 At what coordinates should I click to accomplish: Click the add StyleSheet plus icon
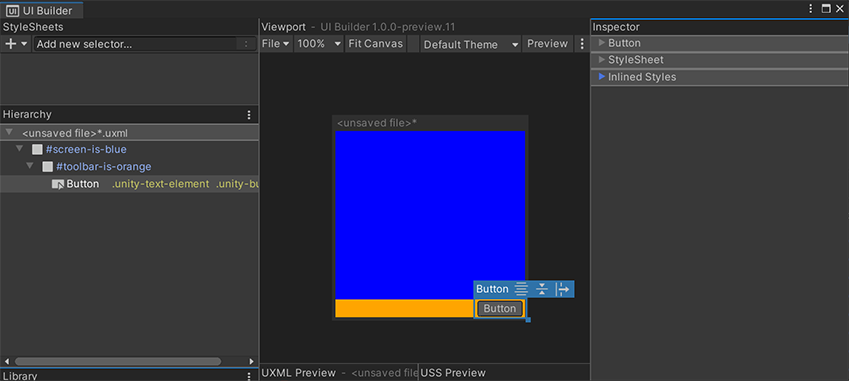click(10, 44)
